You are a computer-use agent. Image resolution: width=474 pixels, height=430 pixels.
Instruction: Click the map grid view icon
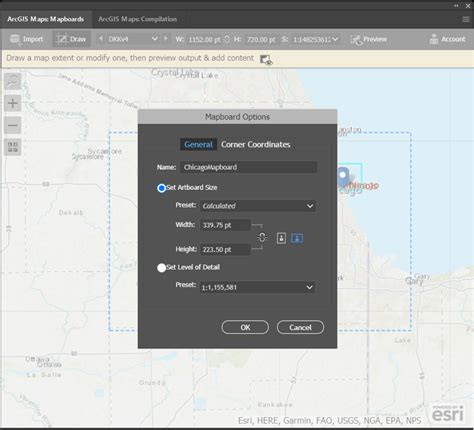[13, 147]
